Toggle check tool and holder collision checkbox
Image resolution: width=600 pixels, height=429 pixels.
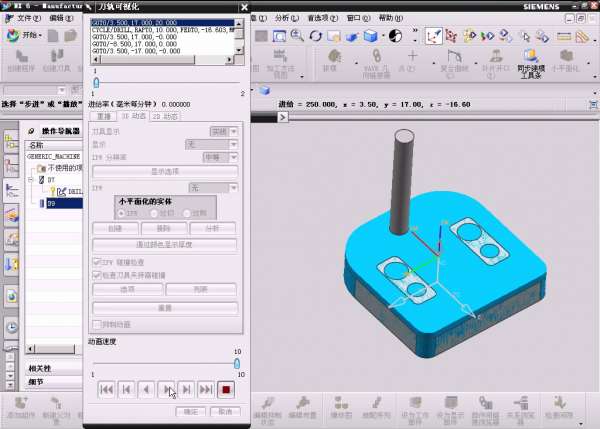(96, 275)
